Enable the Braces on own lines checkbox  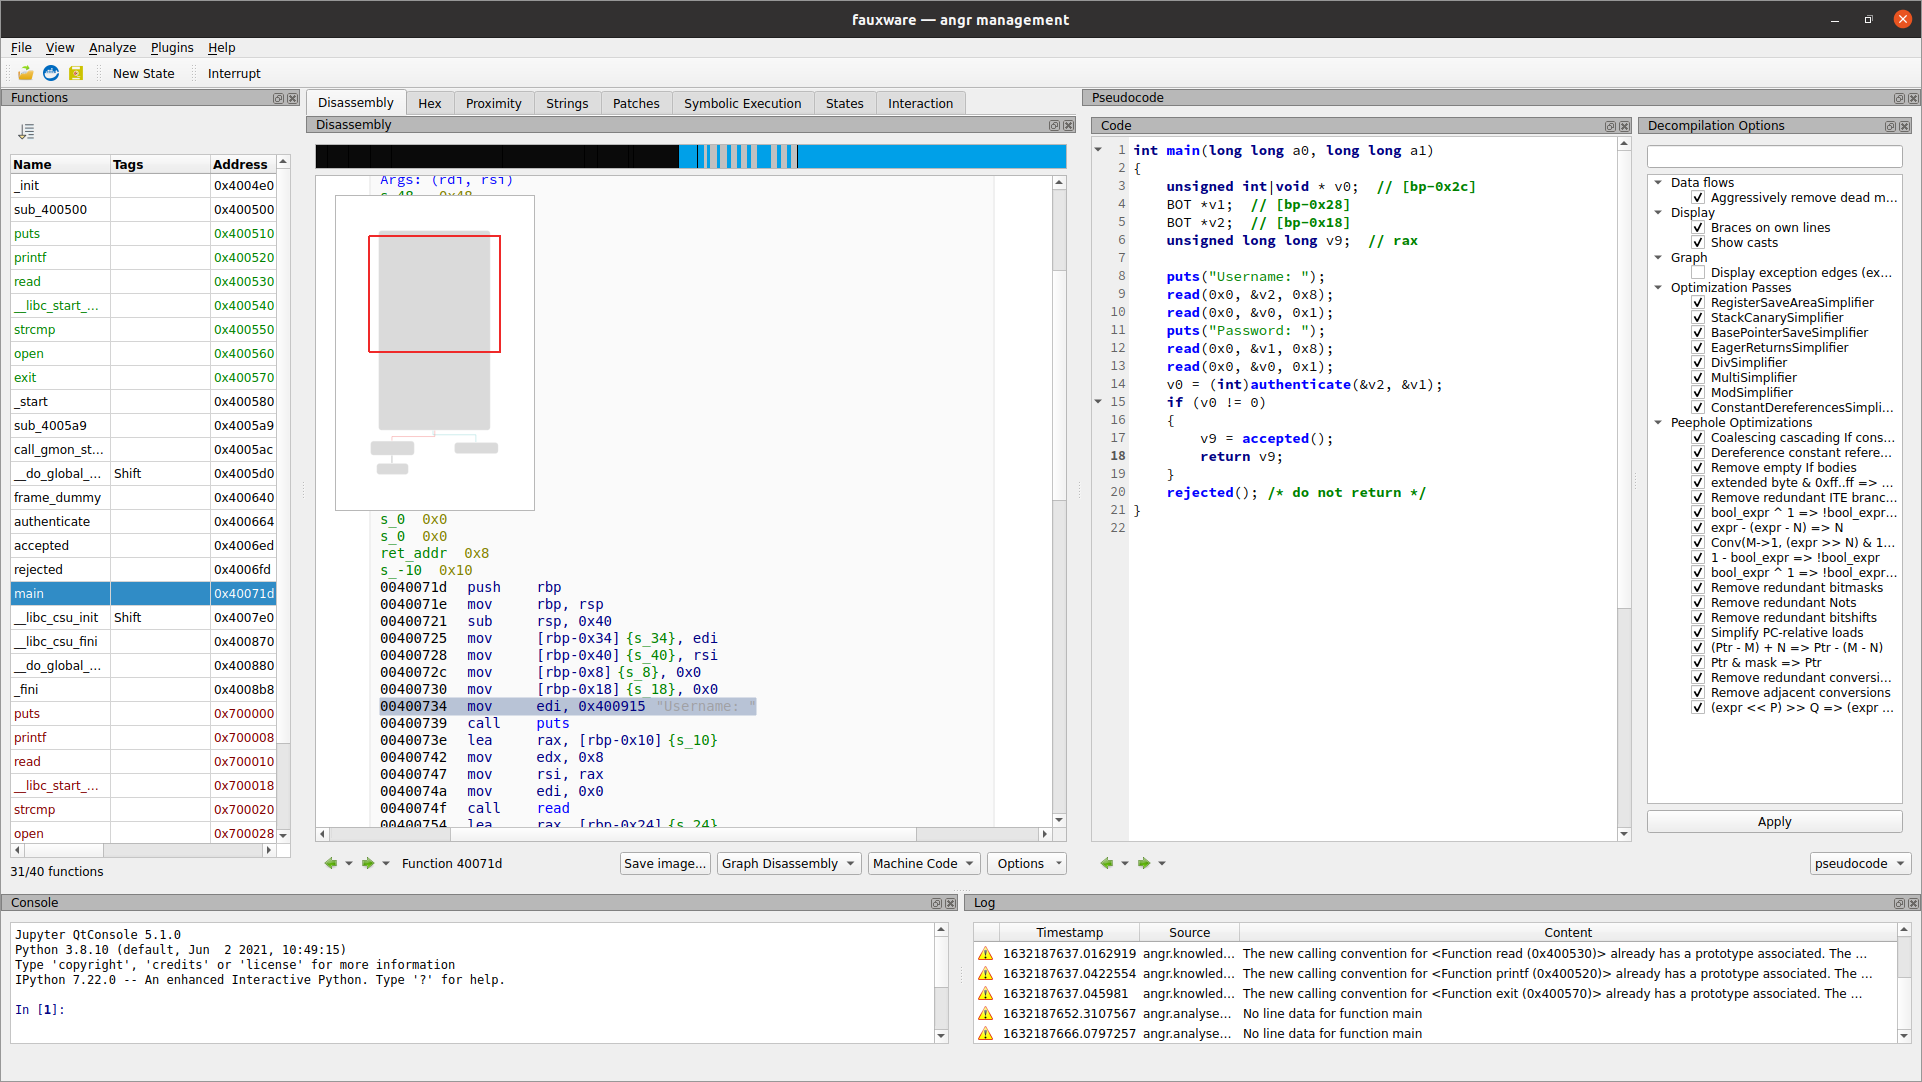[x=1699, y=227]
